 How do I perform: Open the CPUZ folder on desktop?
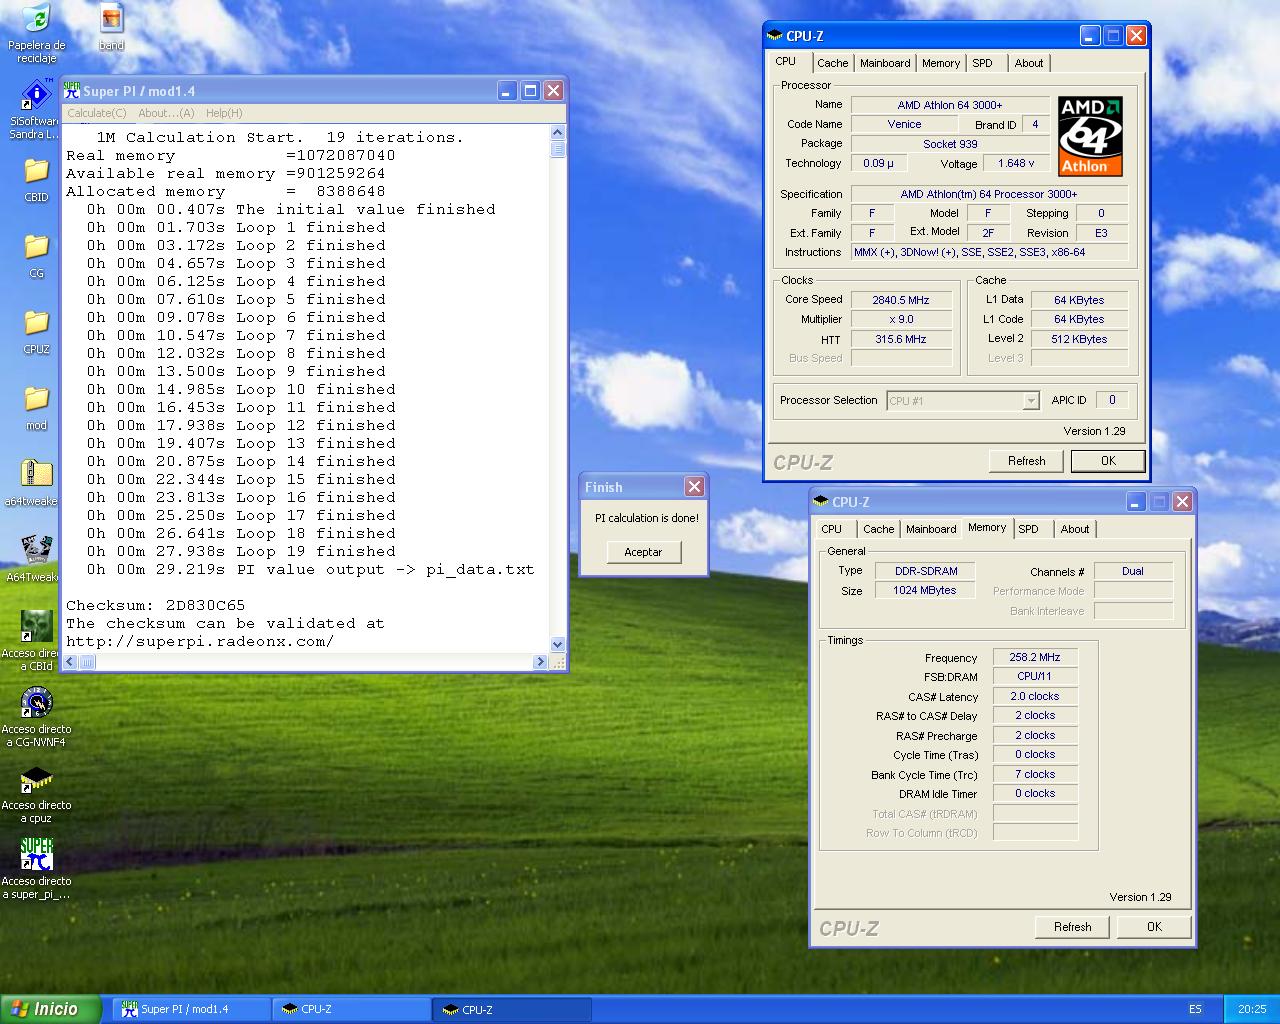[x=36, y=324]
